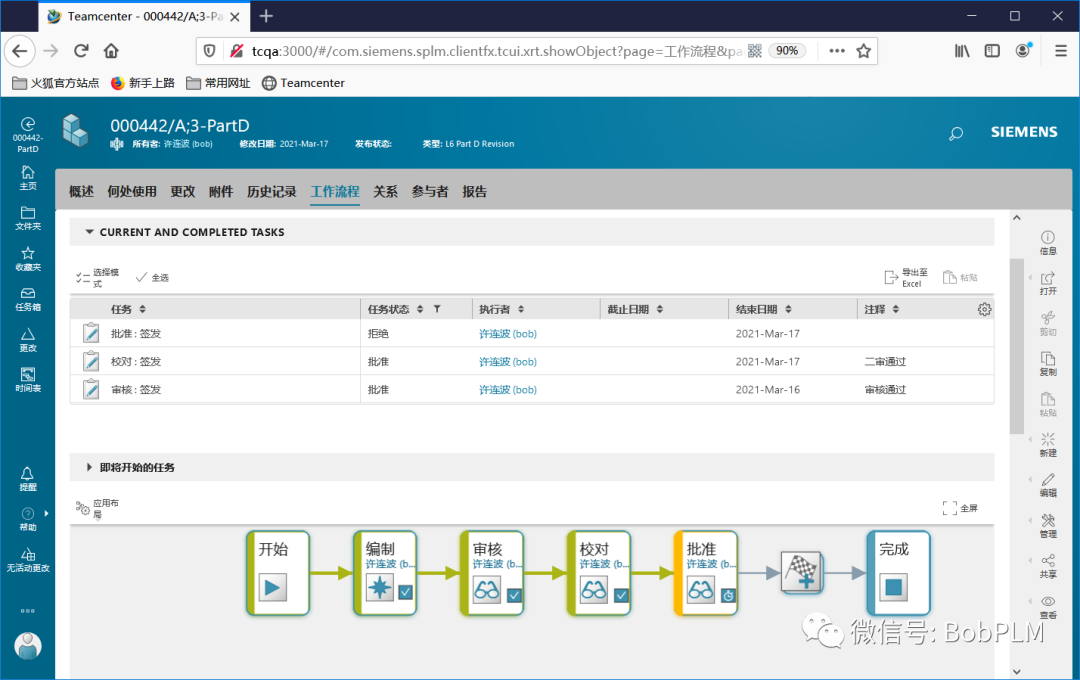
Task: Click the Siemens header search magnifier
Action: click(x=956, y=134)
